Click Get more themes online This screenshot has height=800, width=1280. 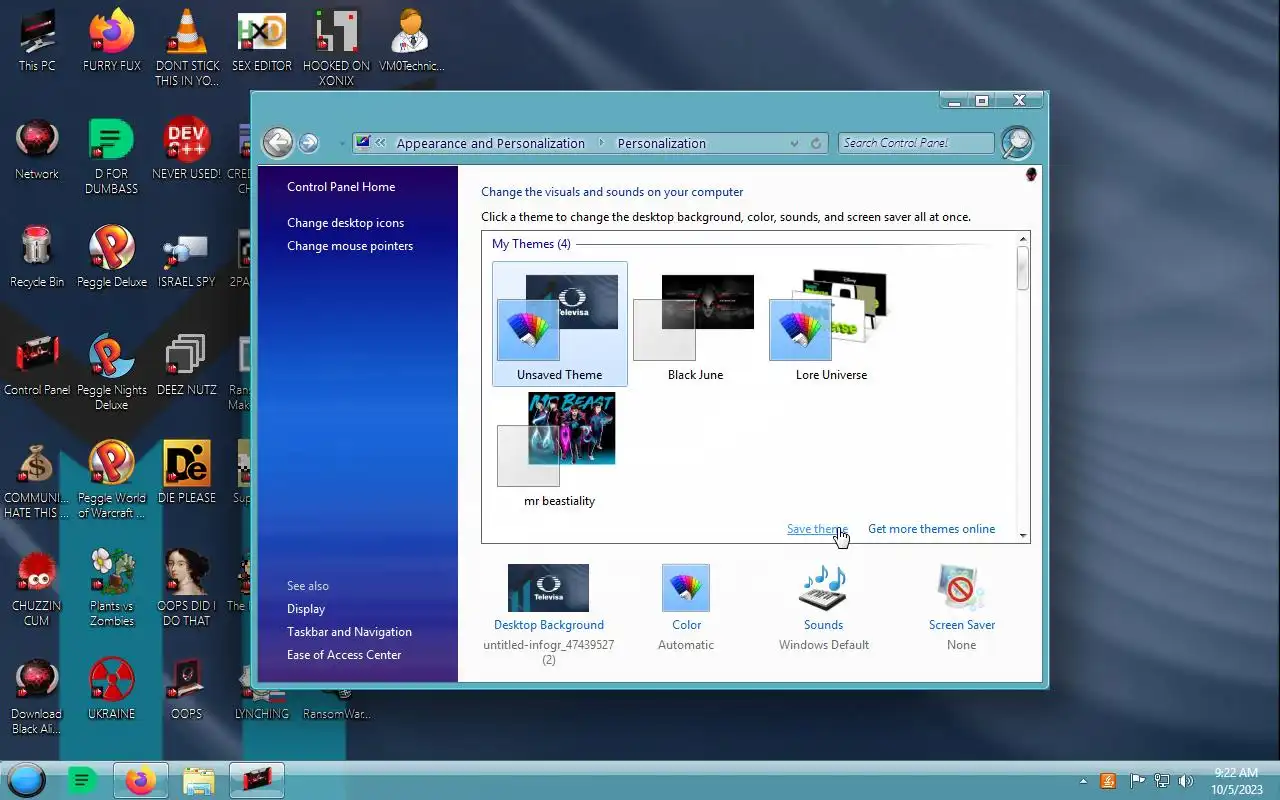click(931, 529)
